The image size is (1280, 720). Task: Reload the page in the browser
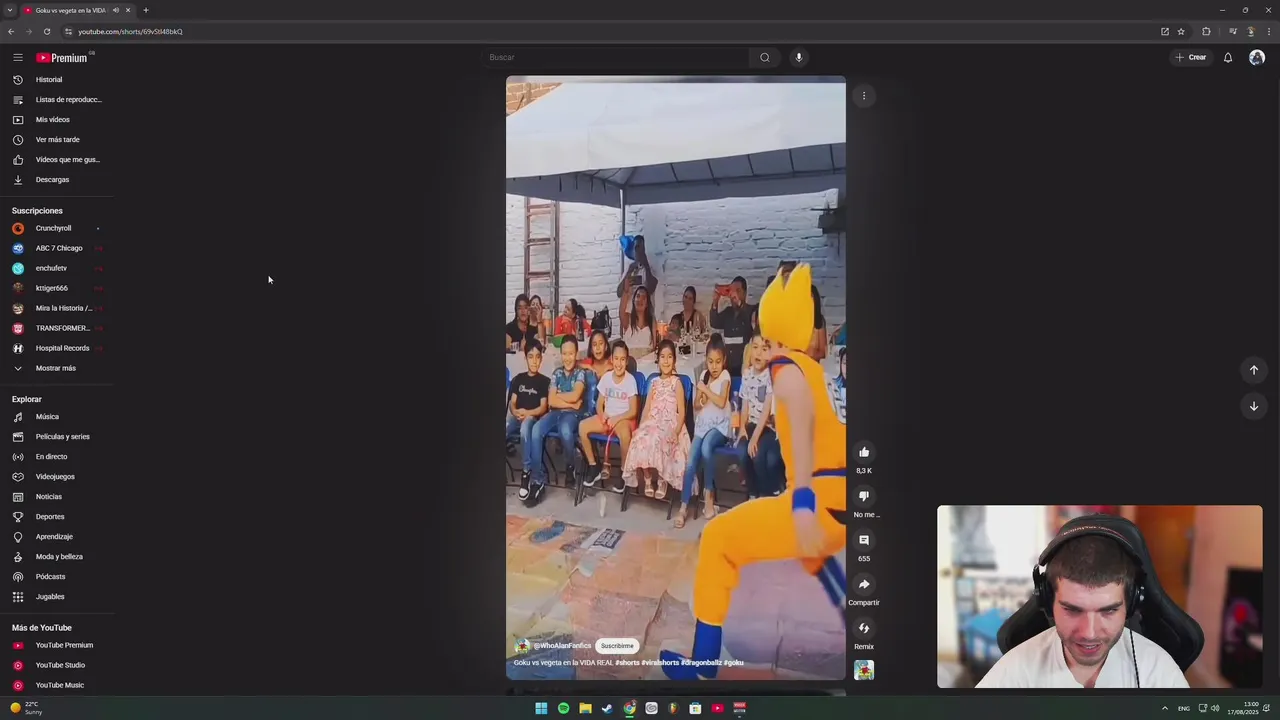click(x=47, y=31)
